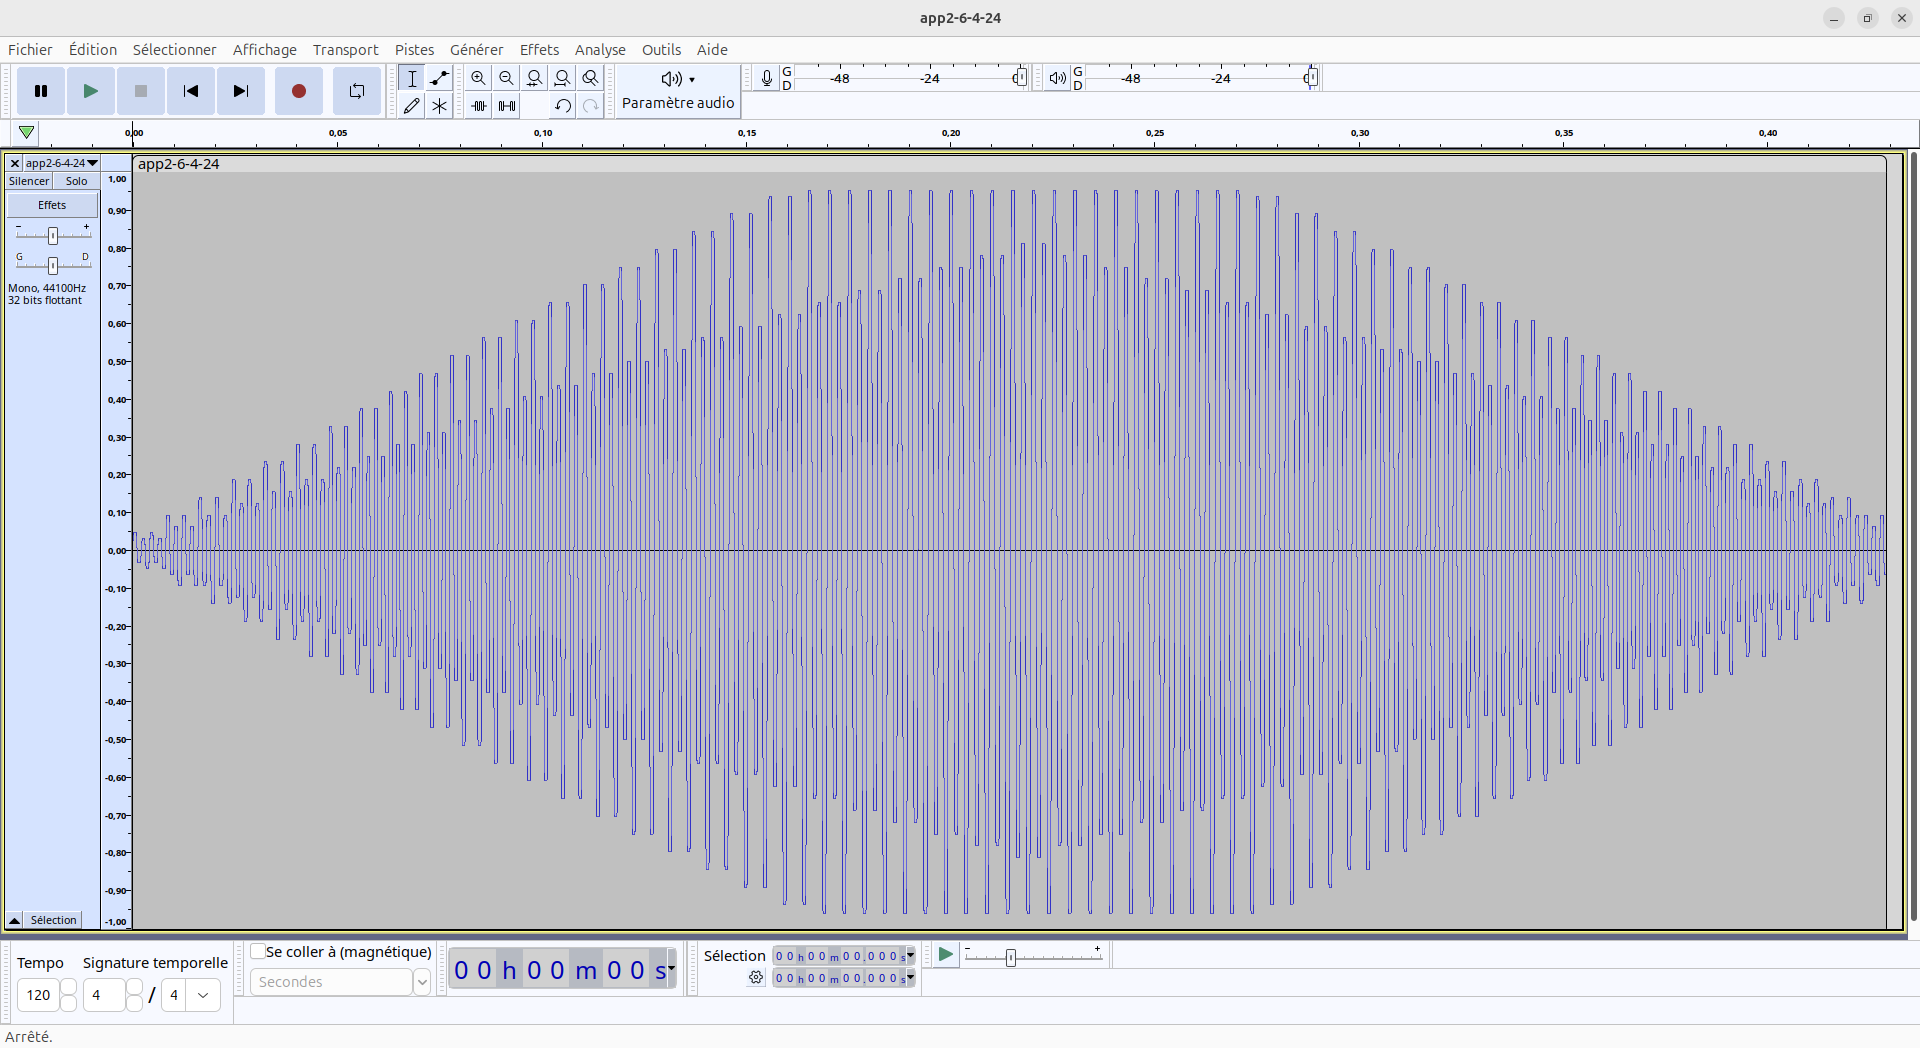Click the red Record button
The image size is (1920, 1048).
click(x=298, y=91)
